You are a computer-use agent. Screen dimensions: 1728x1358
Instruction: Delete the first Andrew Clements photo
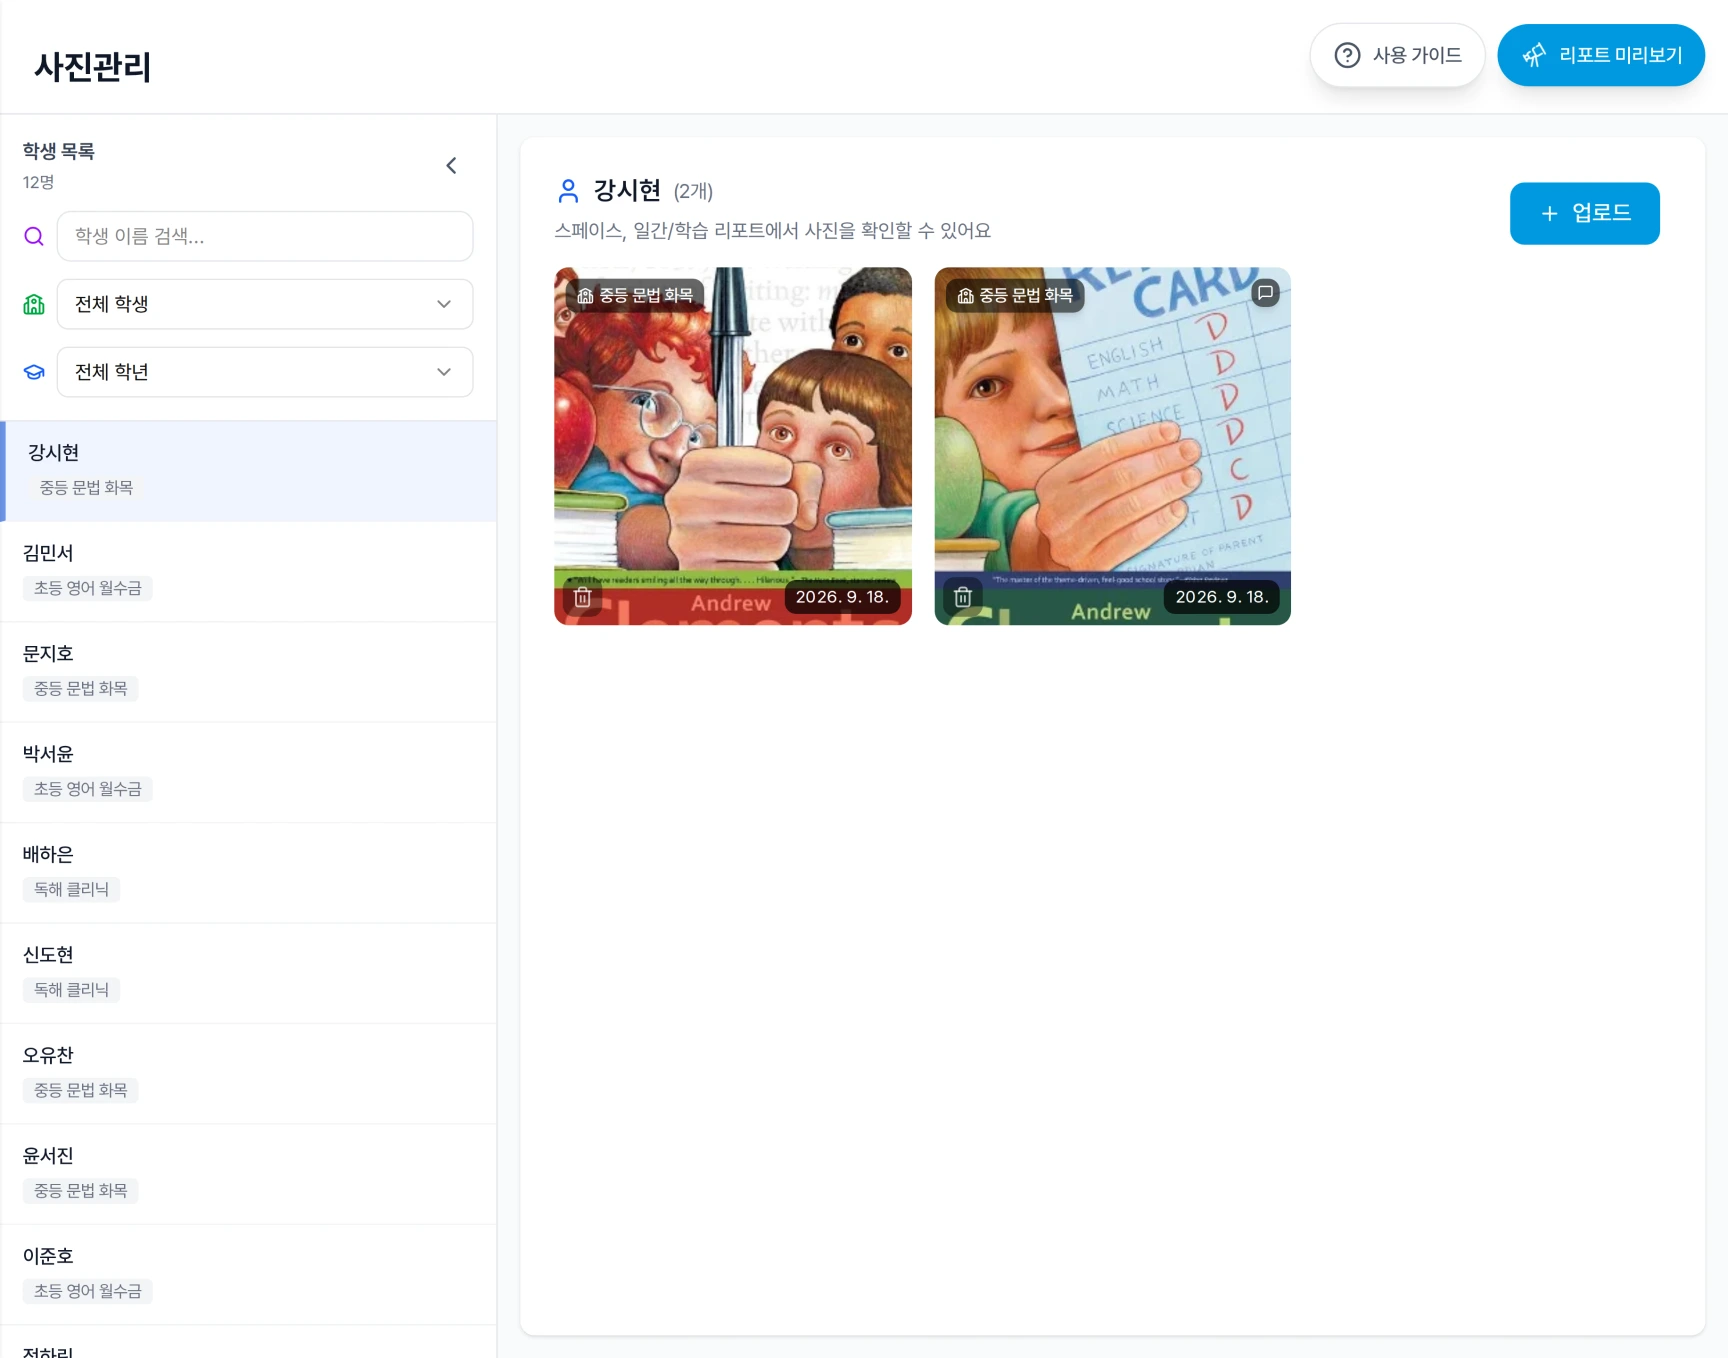click(x=583, y=597)
